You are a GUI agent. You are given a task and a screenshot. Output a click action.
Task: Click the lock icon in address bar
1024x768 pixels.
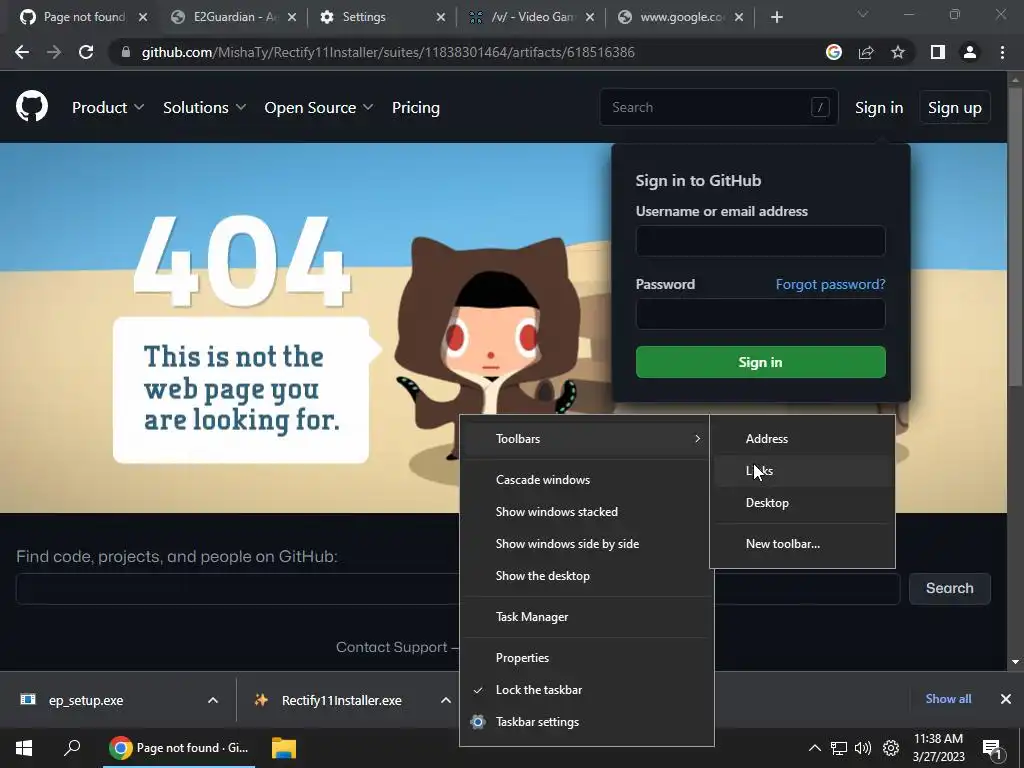pos(125,52)
